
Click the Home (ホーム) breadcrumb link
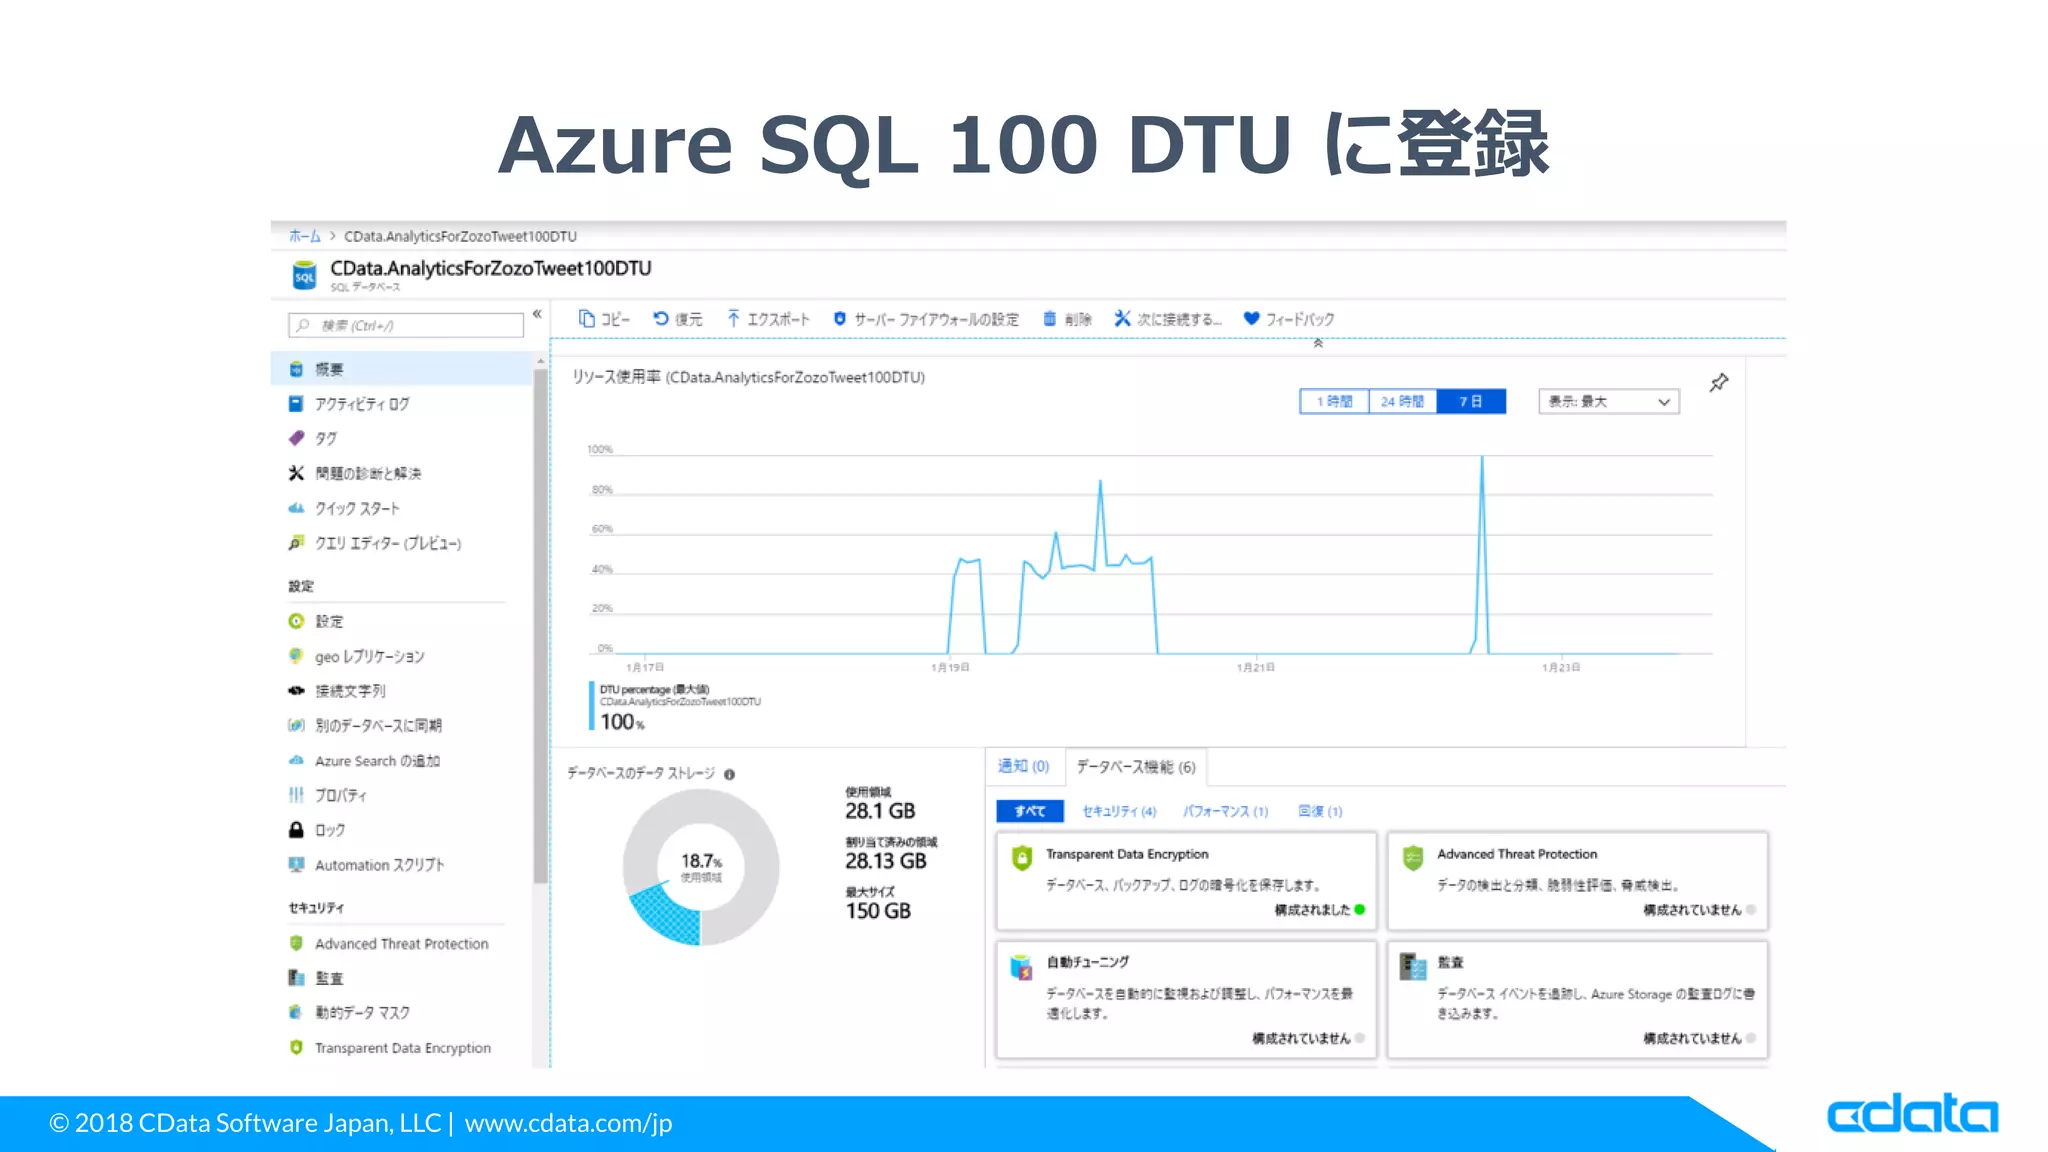[305, 236]
